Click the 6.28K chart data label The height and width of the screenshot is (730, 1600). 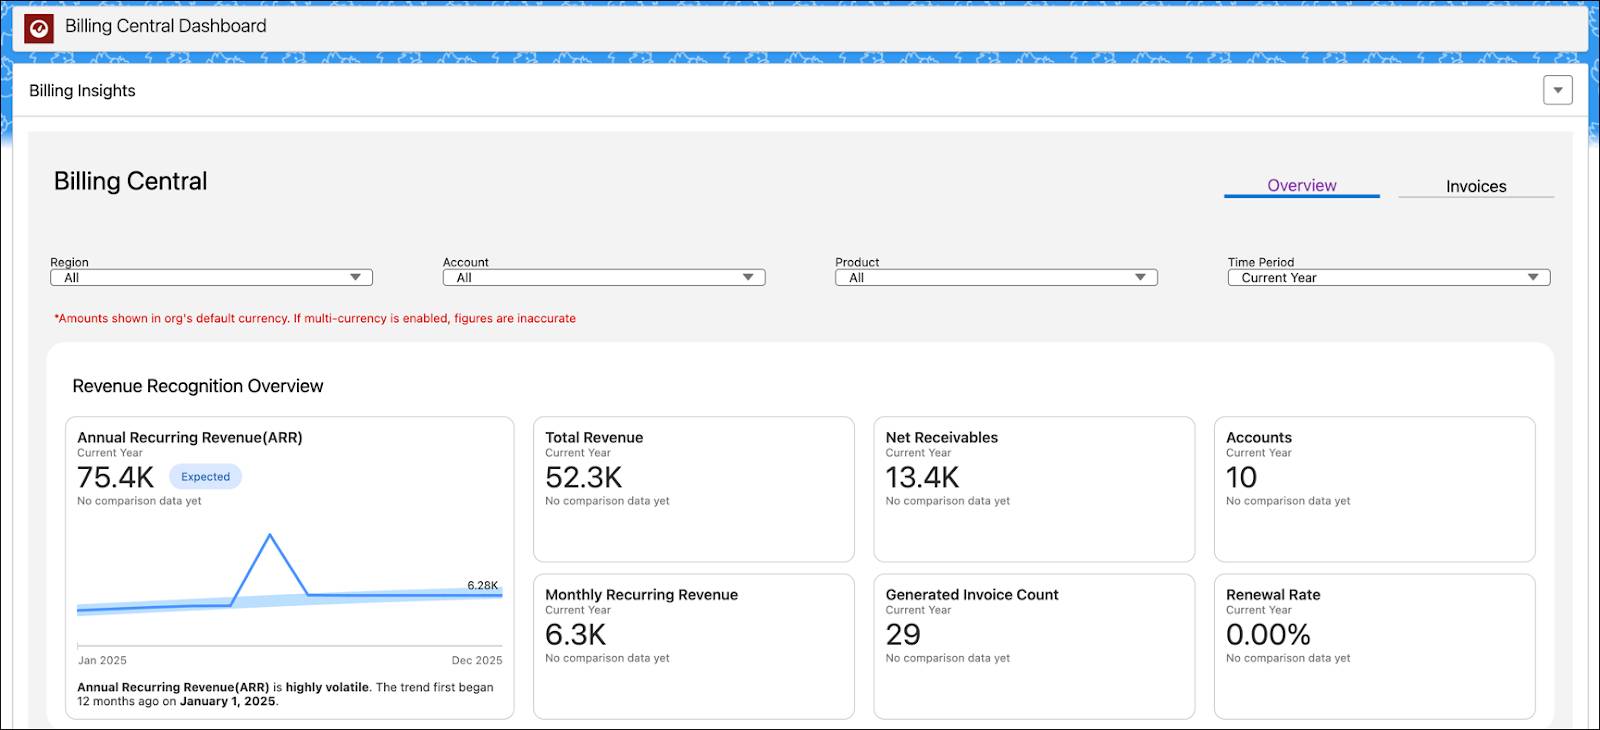click(482, 585)
